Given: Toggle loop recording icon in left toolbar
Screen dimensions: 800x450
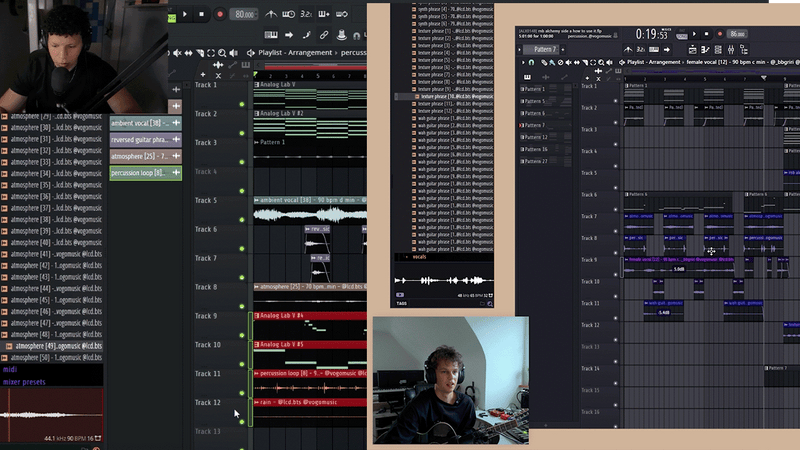Looking at the screenshot, I should click(342, 14).
